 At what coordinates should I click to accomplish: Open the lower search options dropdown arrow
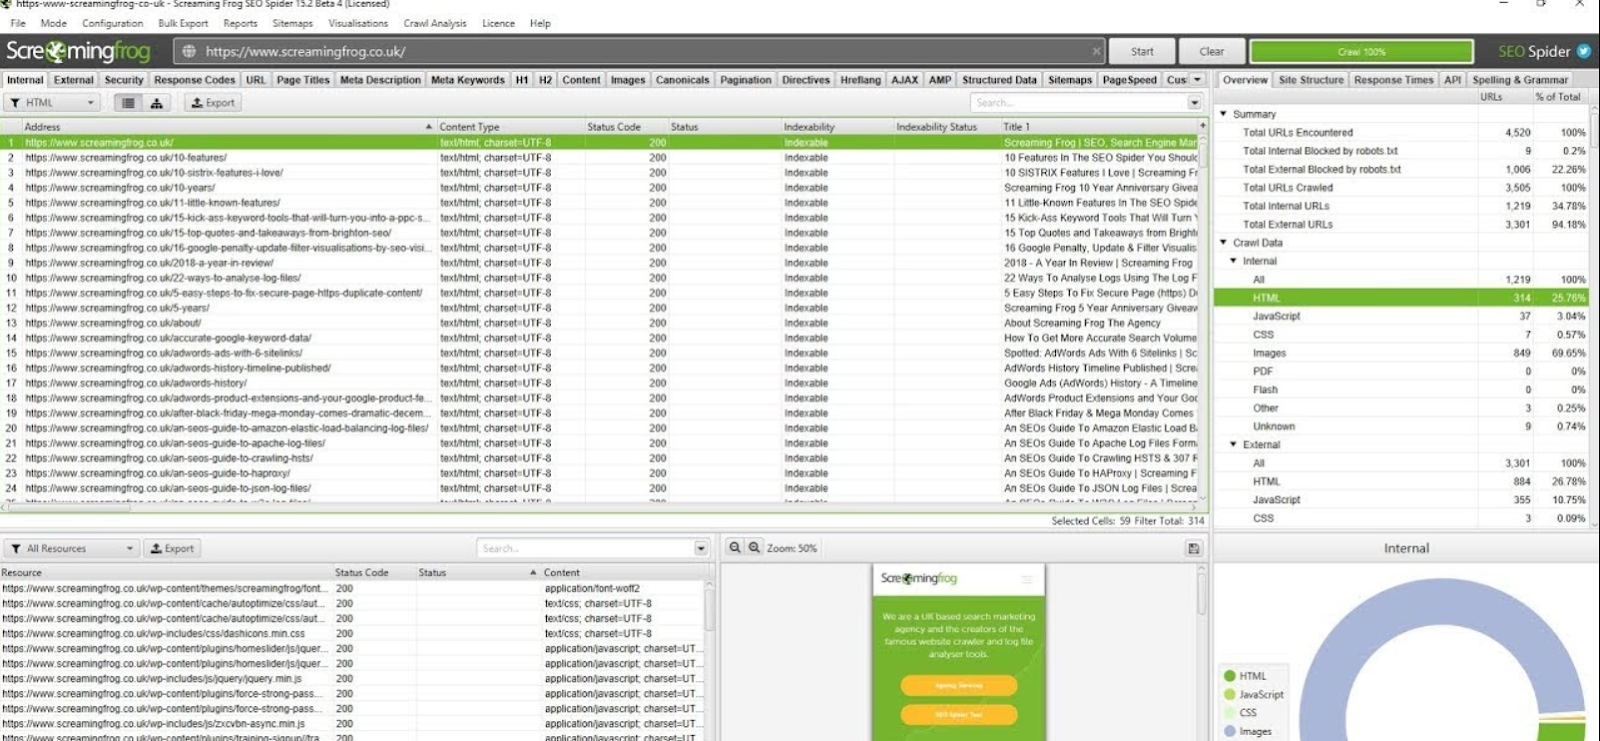pos(701,548)
